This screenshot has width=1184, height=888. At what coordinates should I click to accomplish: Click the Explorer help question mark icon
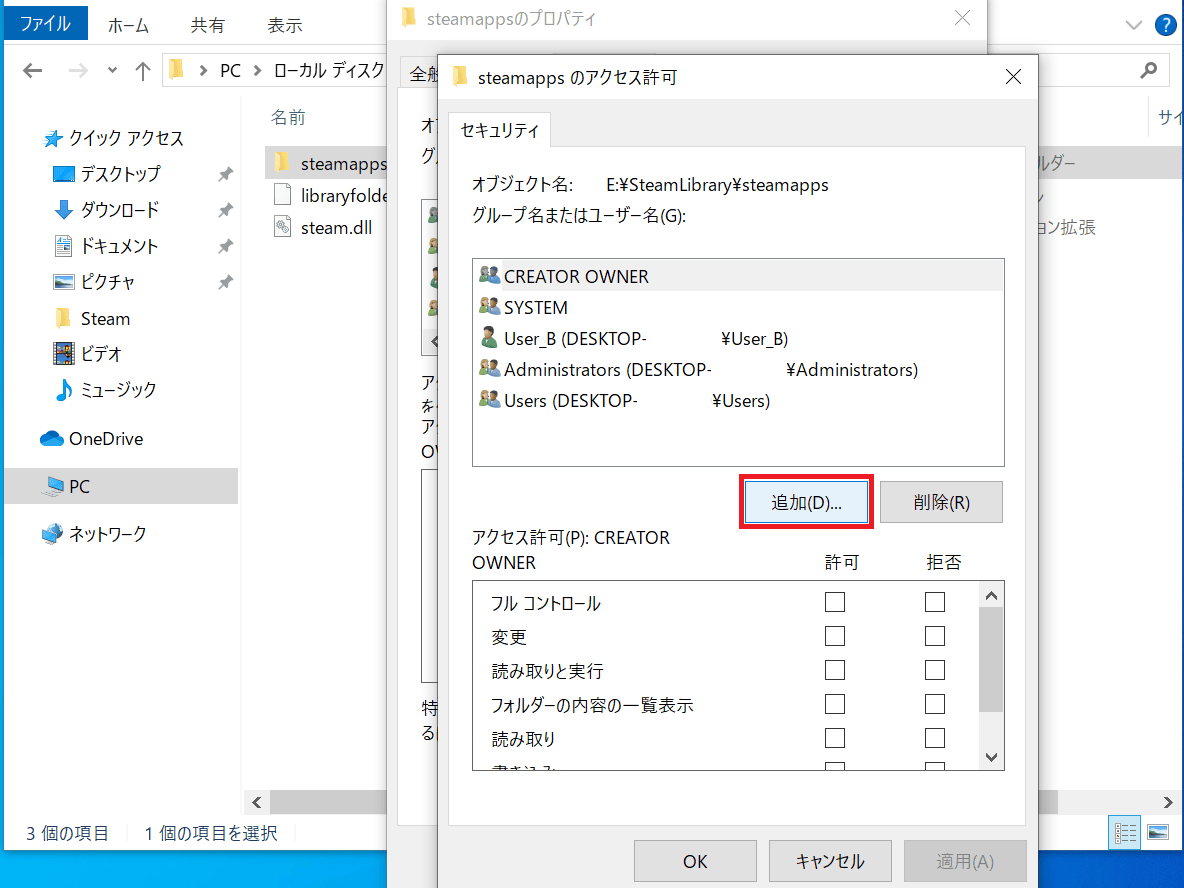1166,25
